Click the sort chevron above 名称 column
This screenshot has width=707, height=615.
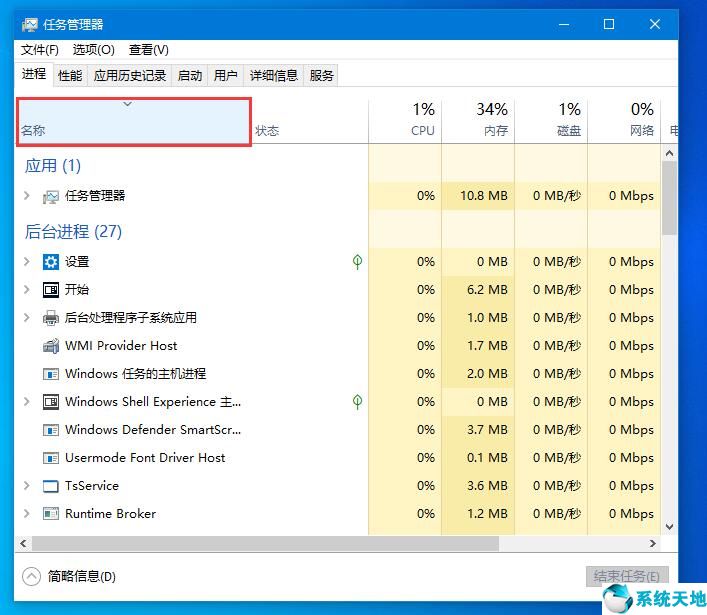point(128,104)
